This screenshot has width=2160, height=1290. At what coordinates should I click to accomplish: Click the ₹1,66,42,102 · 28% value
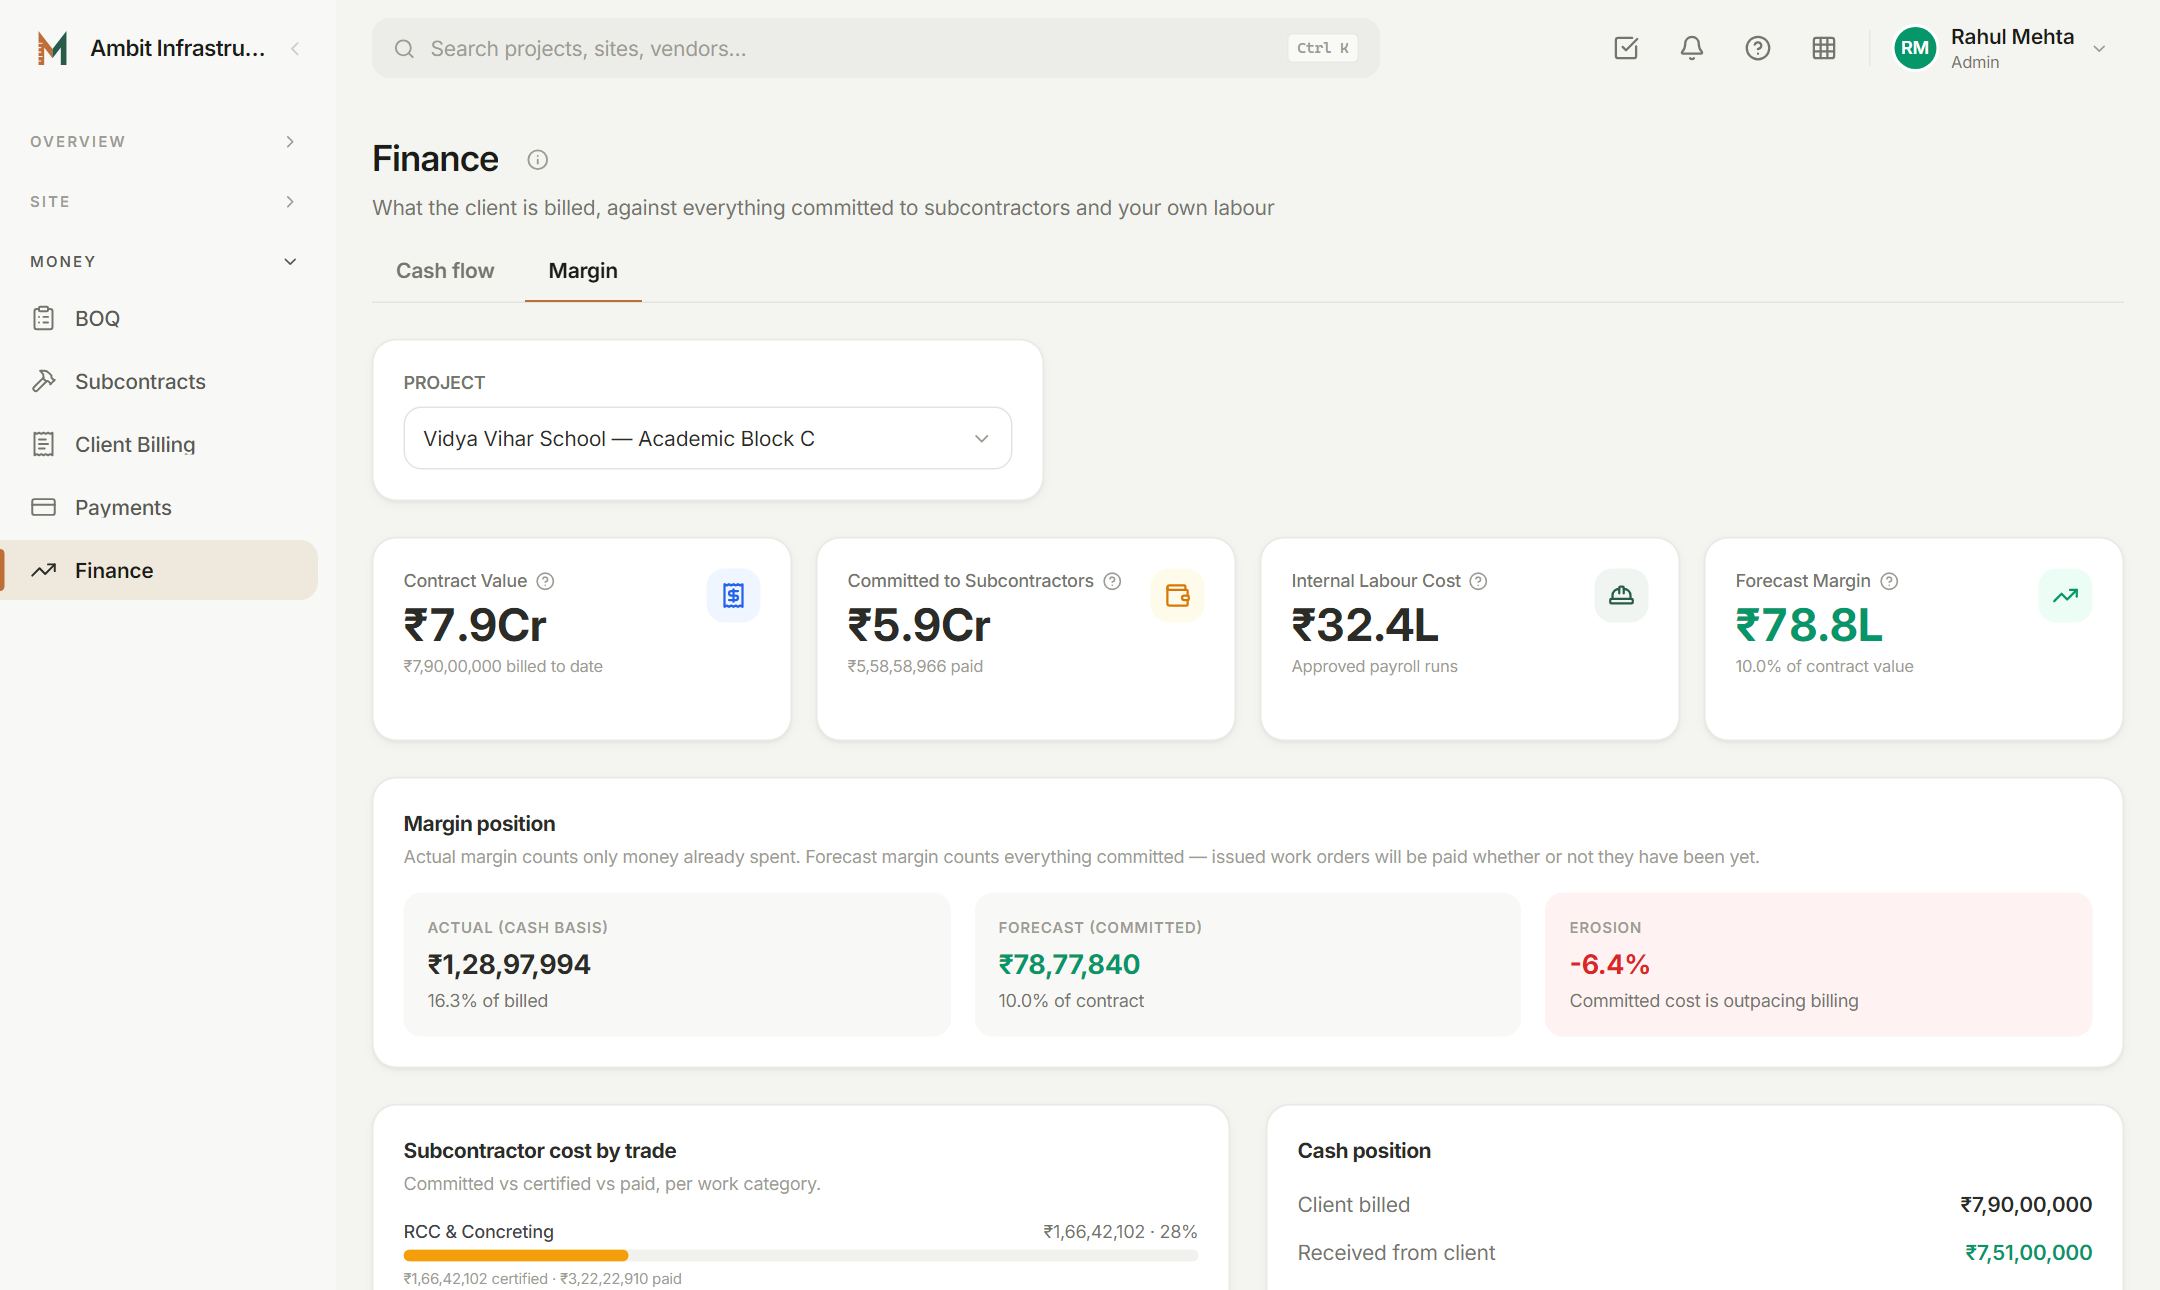point(1120,1232)
